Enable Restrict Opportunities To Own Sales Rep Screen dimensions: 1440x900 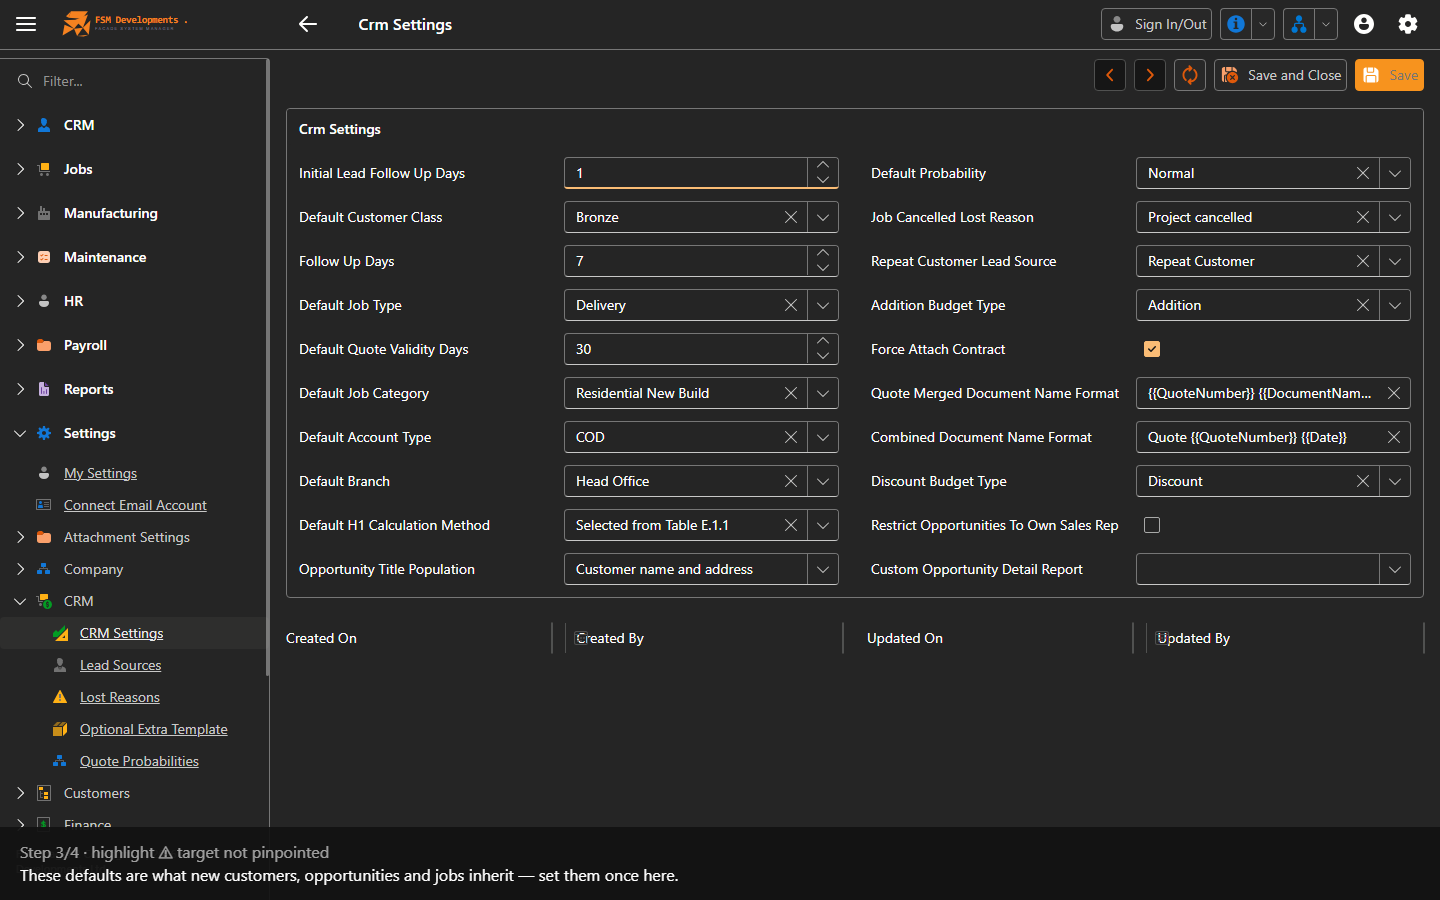coord(1152,525)
